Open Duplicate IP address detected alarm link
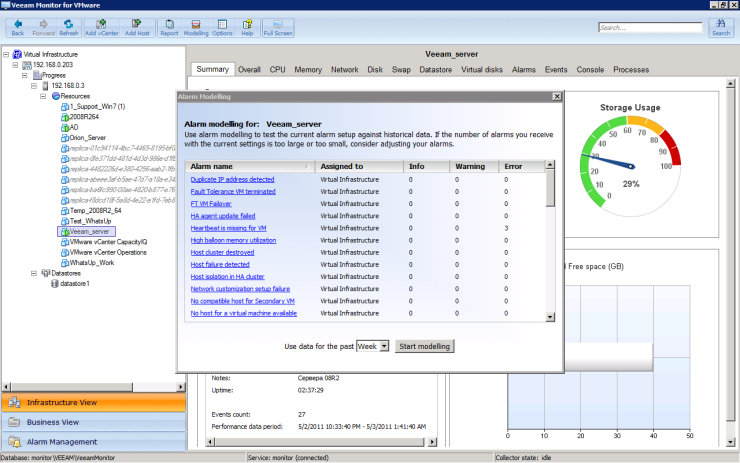The height and width of the screenshot is (463, 740). [232, 179]
